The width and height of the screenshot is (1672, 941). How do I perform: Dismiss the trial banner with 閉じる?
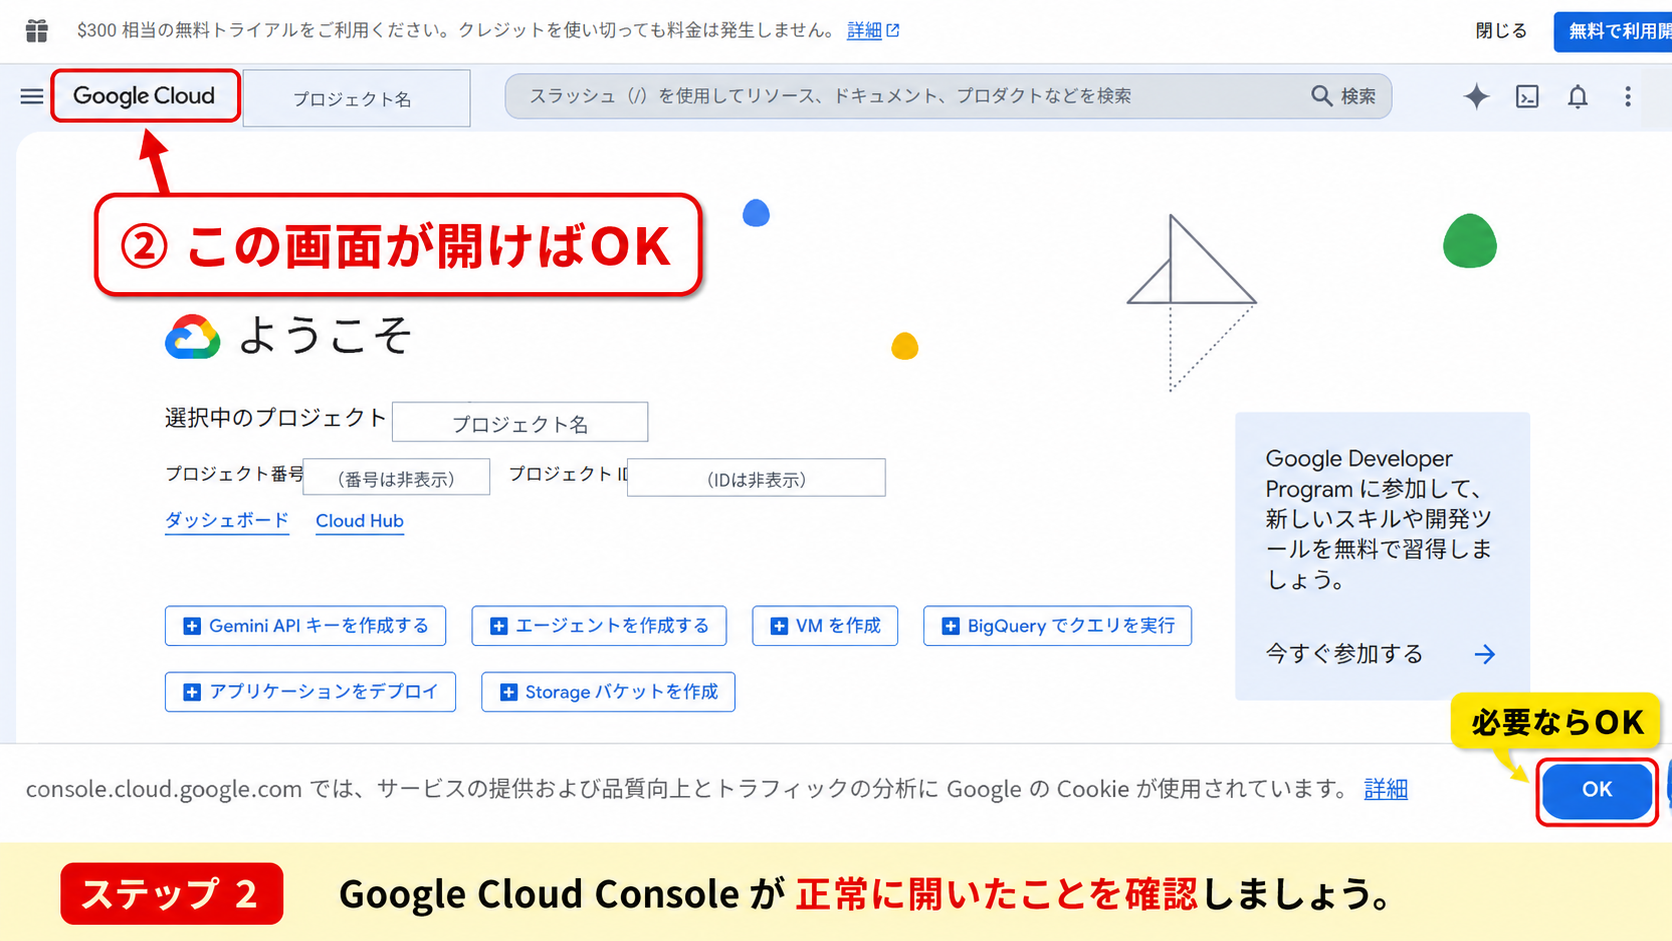pyautogui.click(x=1501, y=31)
